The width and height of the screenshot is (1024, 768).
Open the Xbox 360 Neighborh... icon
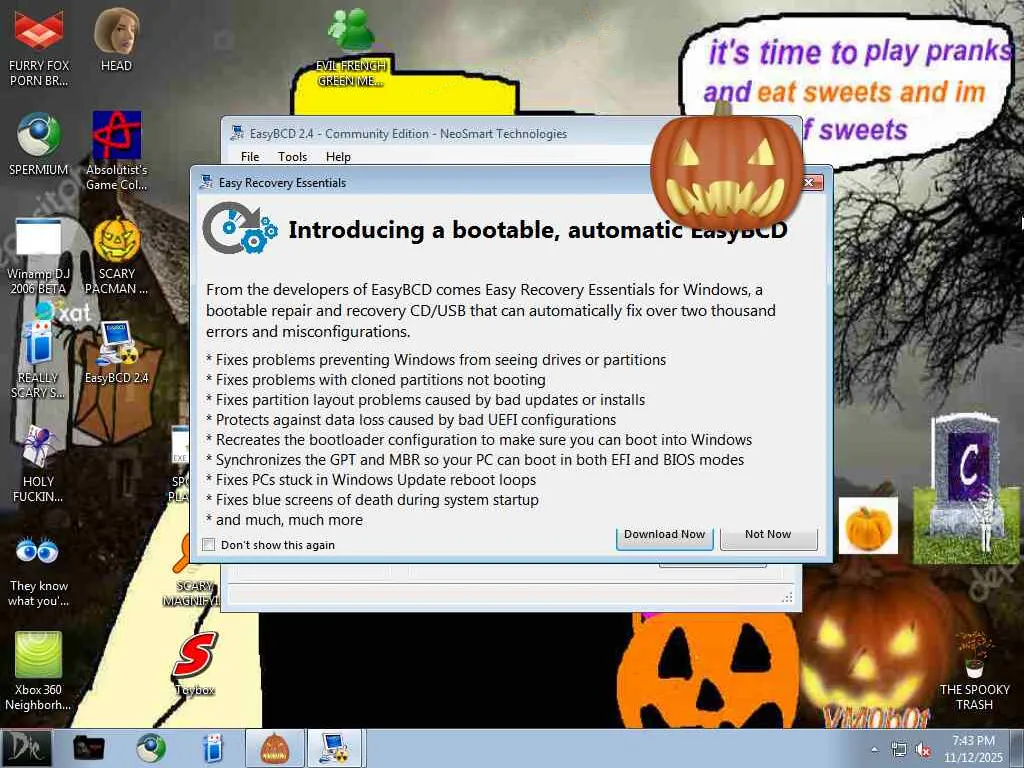(x=39, y=671)
